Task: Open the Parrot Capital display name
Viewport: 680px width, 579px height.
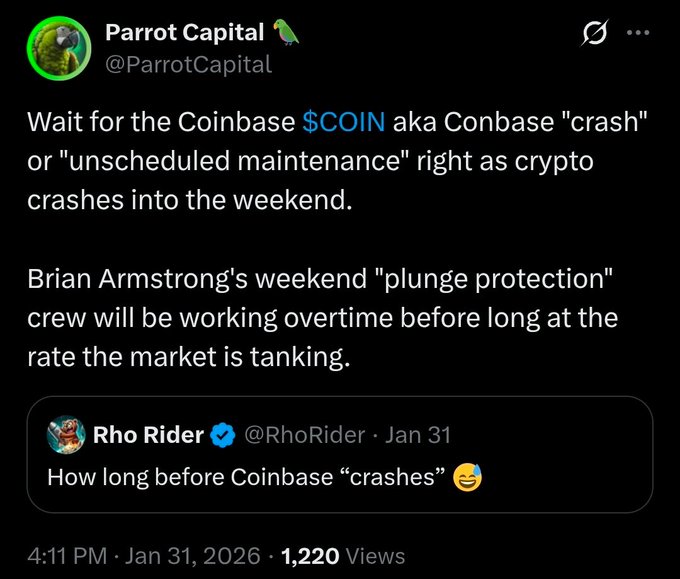Action: [184, 33]
